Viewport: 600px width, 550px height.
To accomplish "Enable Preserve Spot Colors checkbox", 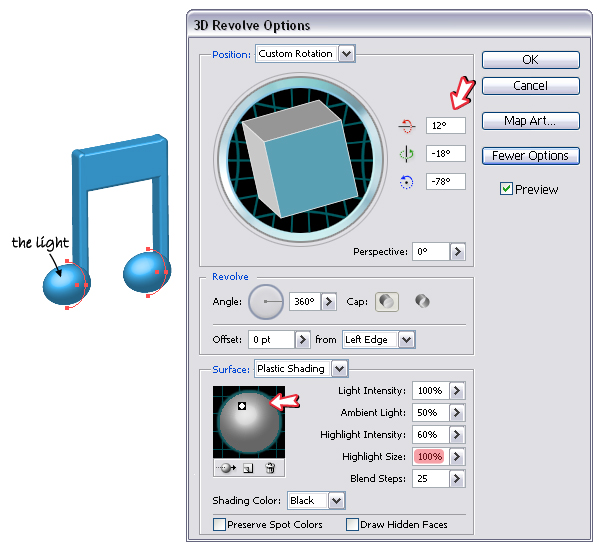I will (x=219, y=524).
